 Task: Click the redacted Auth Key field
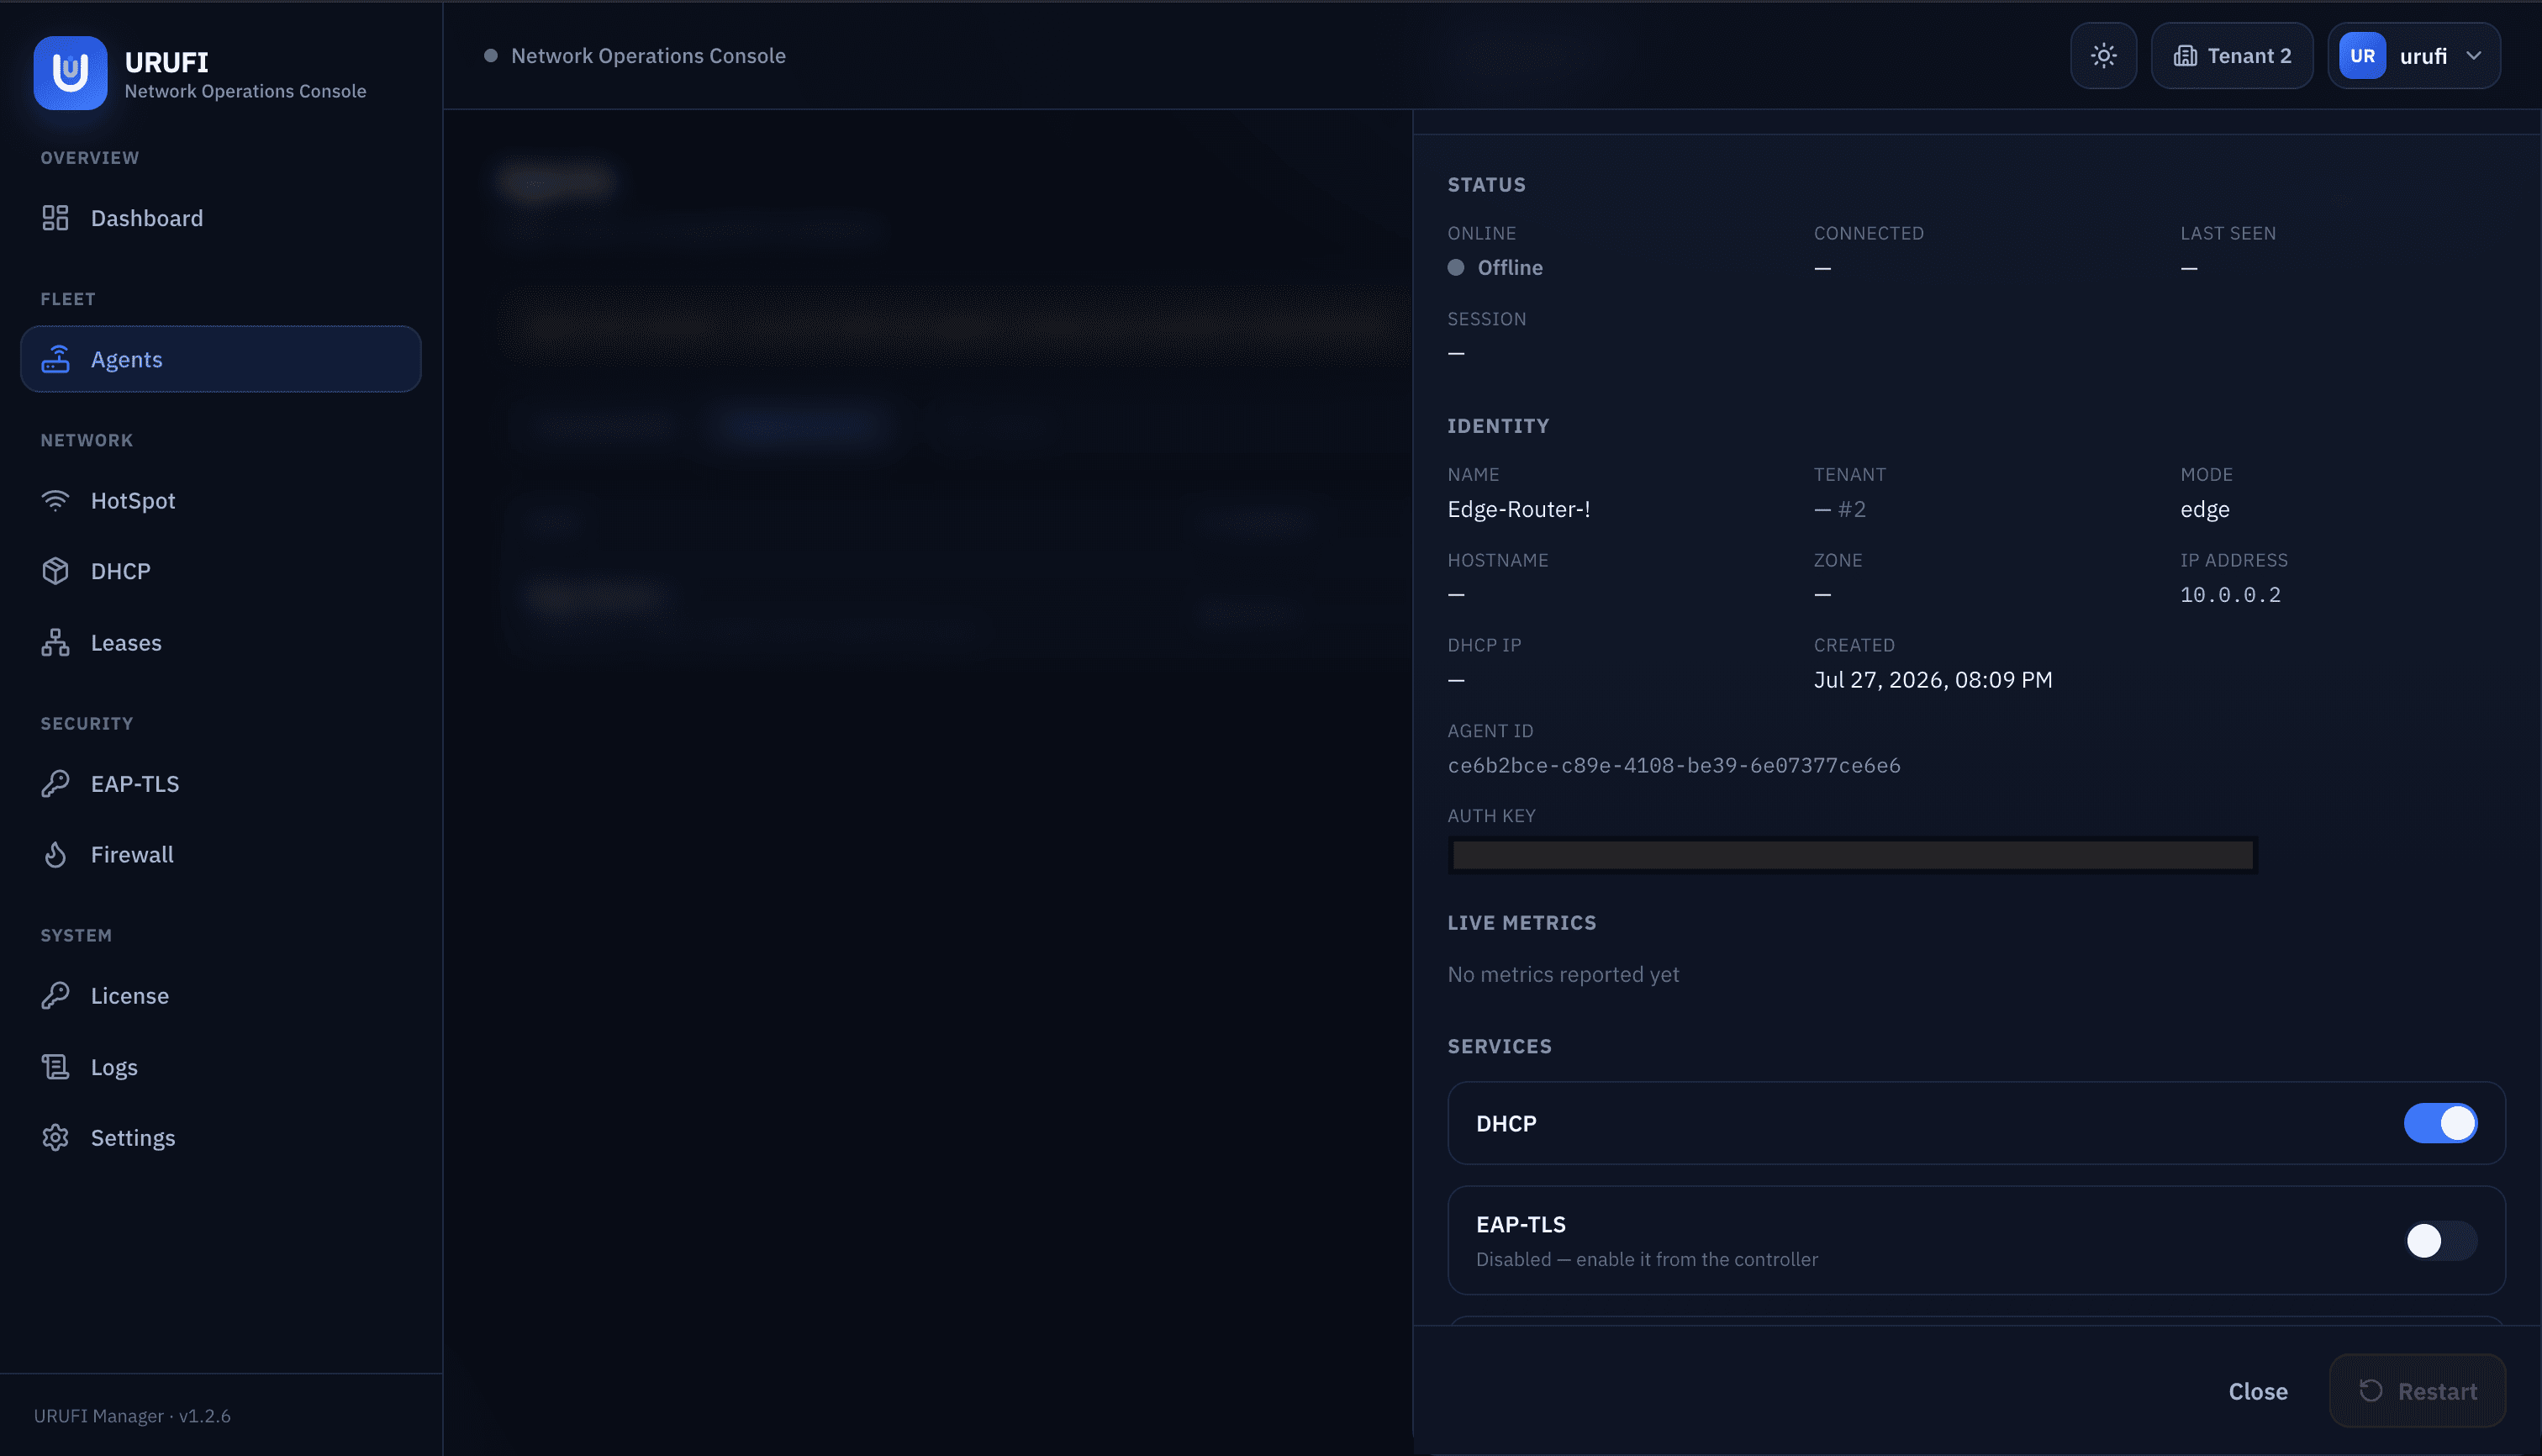pos(1852,855)
